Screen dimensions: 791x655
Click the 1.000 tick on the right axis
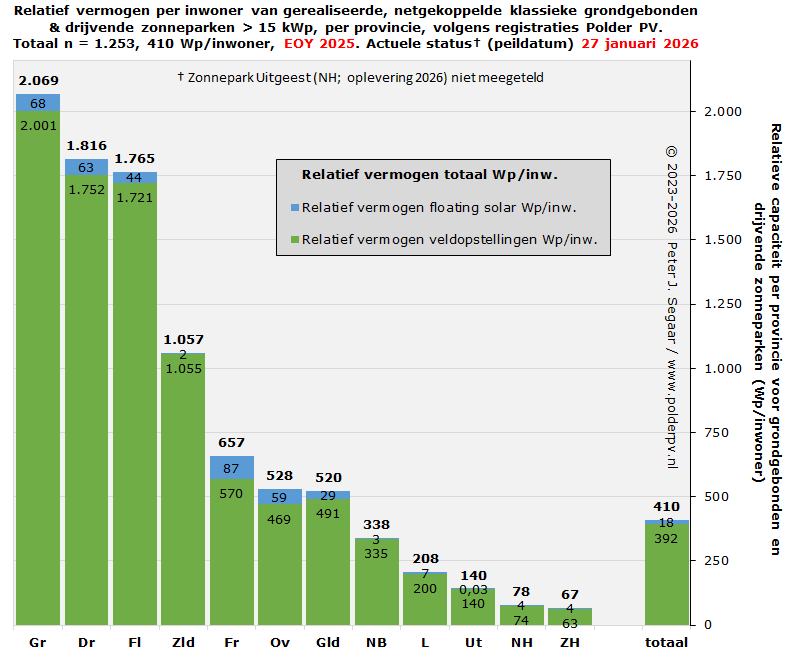[x=723, y=369]
